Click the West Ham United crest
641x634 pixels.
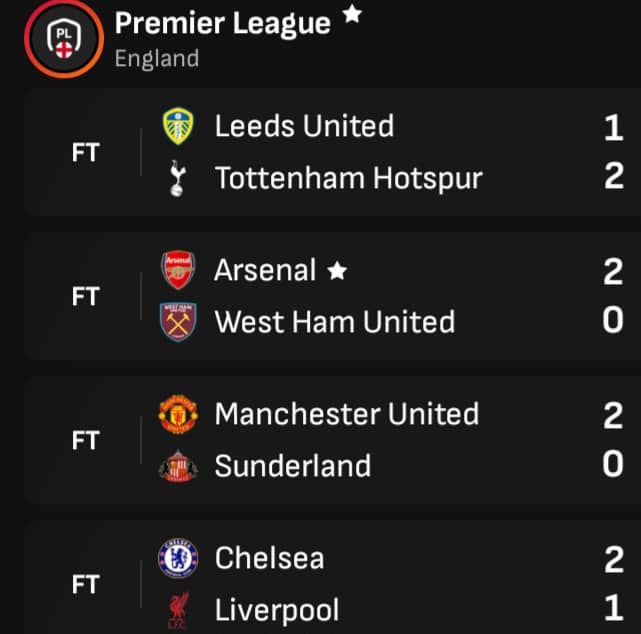click(178, 322)
